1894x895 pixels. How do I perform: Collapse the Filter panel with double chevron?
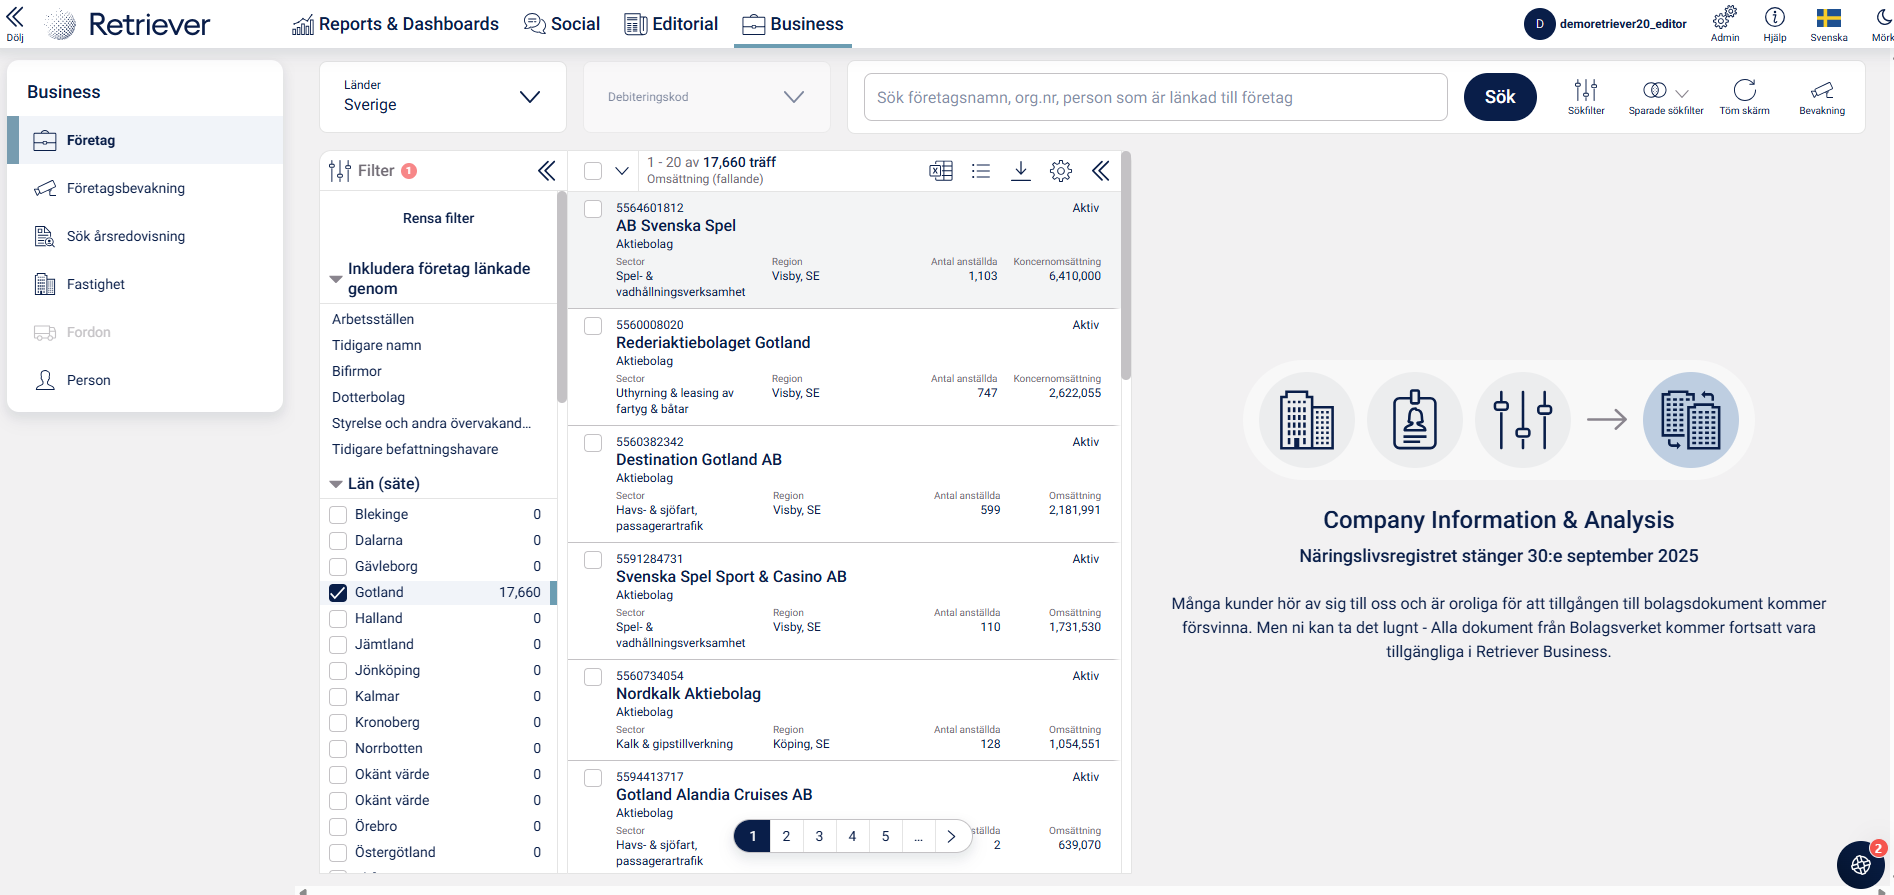point(546,171)
